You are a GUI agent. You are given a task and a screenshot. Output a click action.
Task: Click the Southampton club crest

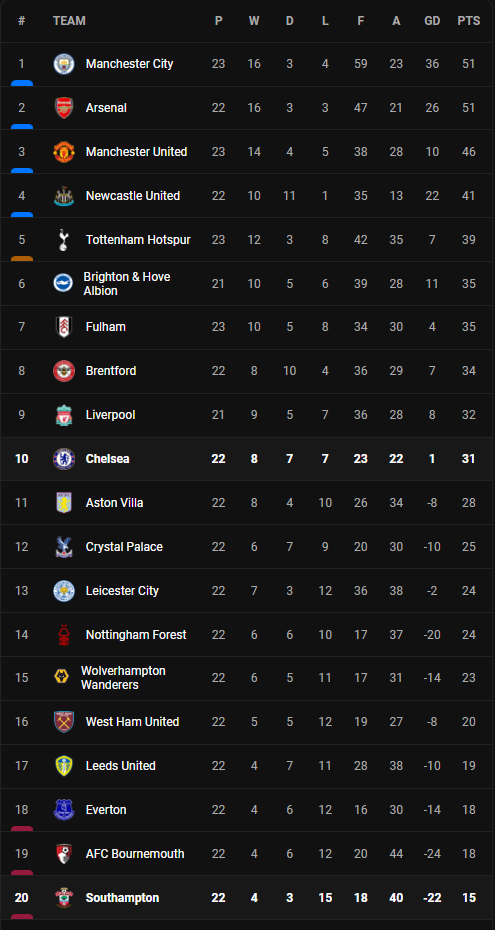(63, 897)
